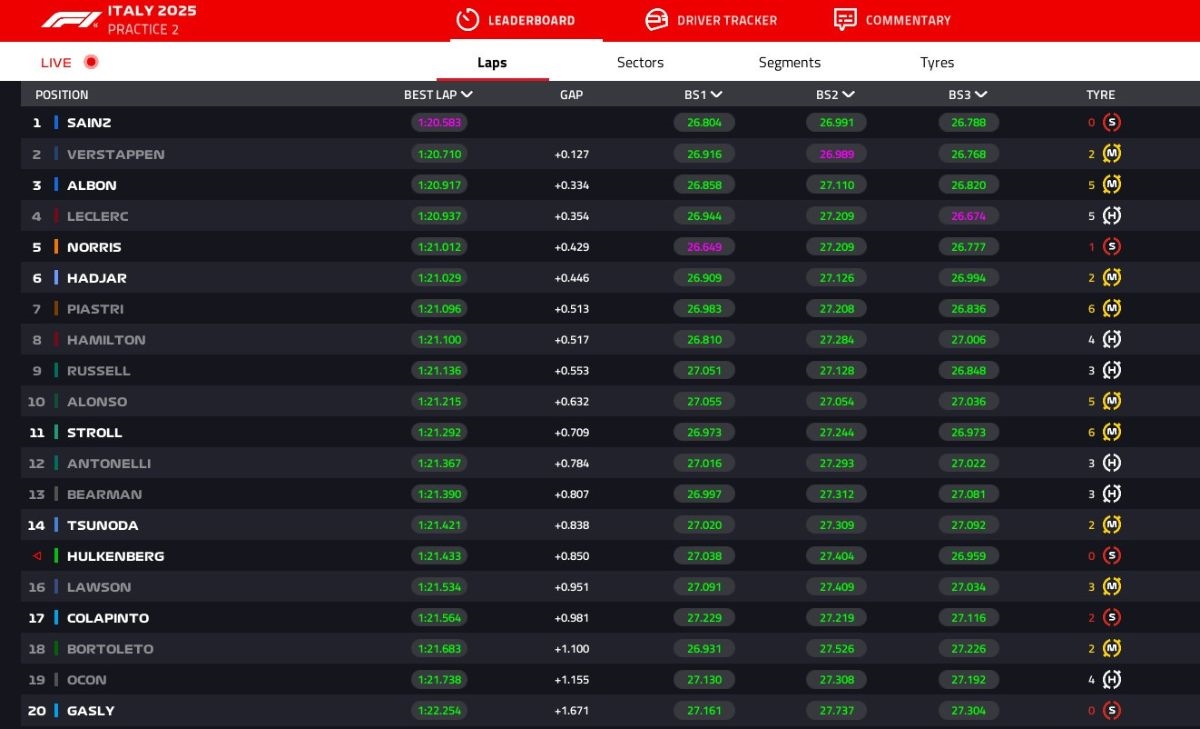This screenshot has height=729, width=1200.
Task: Click the Driver Tracker helmet icon
Action: [x=656, y=20]
